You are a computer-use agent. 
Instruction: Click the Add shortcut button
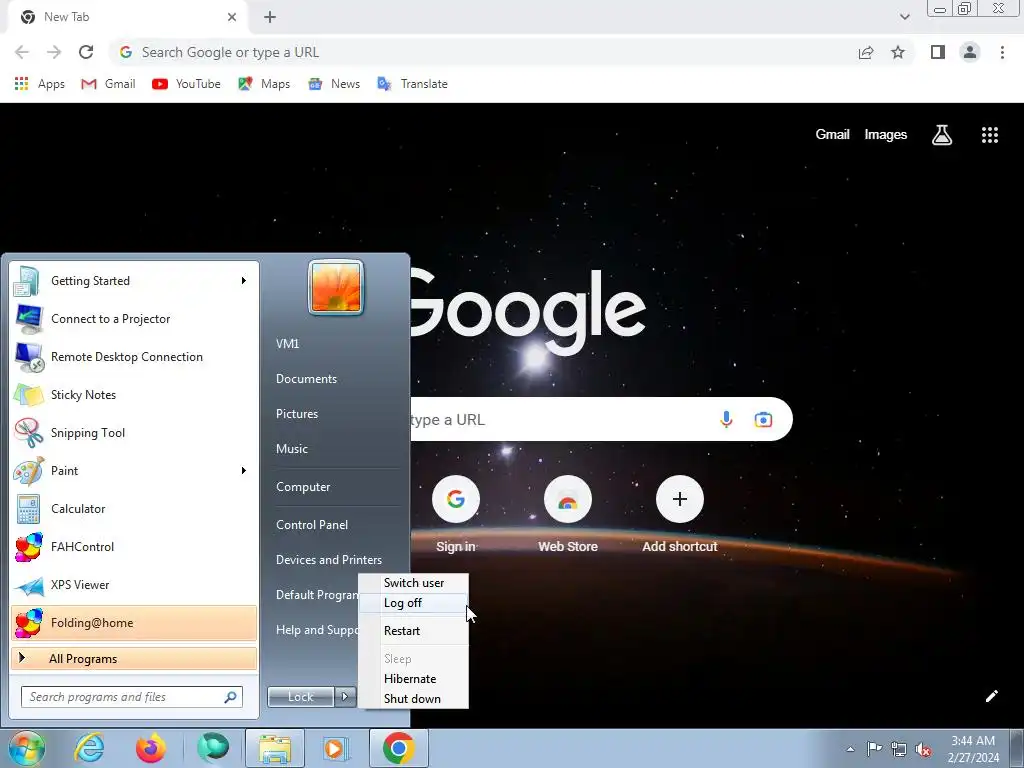pos(680,515)
